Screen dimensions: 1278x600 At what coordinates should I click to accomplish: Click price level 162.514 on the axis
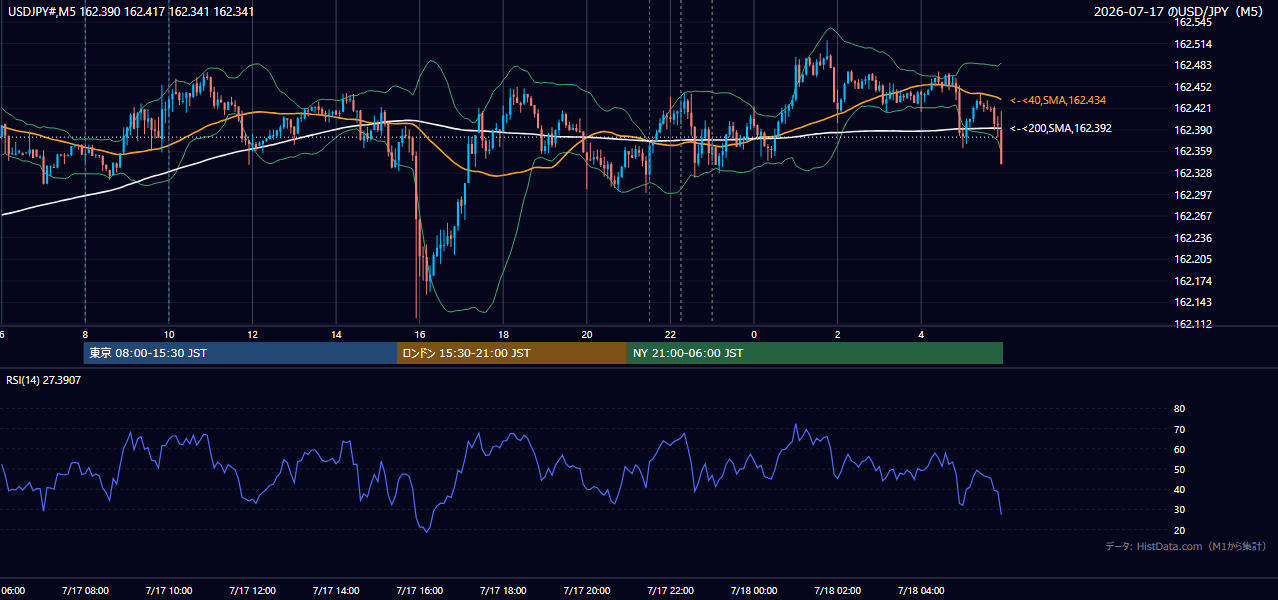tap(1192, 44)
